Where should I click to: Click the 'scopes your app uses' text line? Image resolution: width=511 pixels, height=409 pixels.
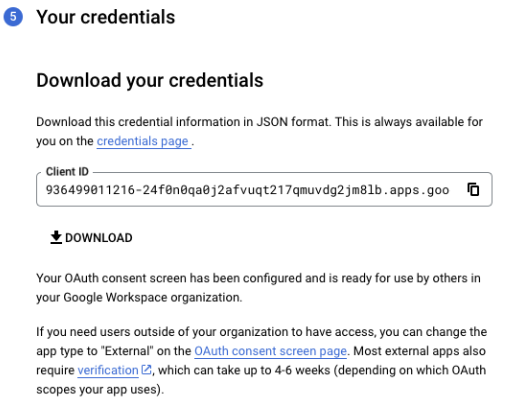(x=100, y=390)
